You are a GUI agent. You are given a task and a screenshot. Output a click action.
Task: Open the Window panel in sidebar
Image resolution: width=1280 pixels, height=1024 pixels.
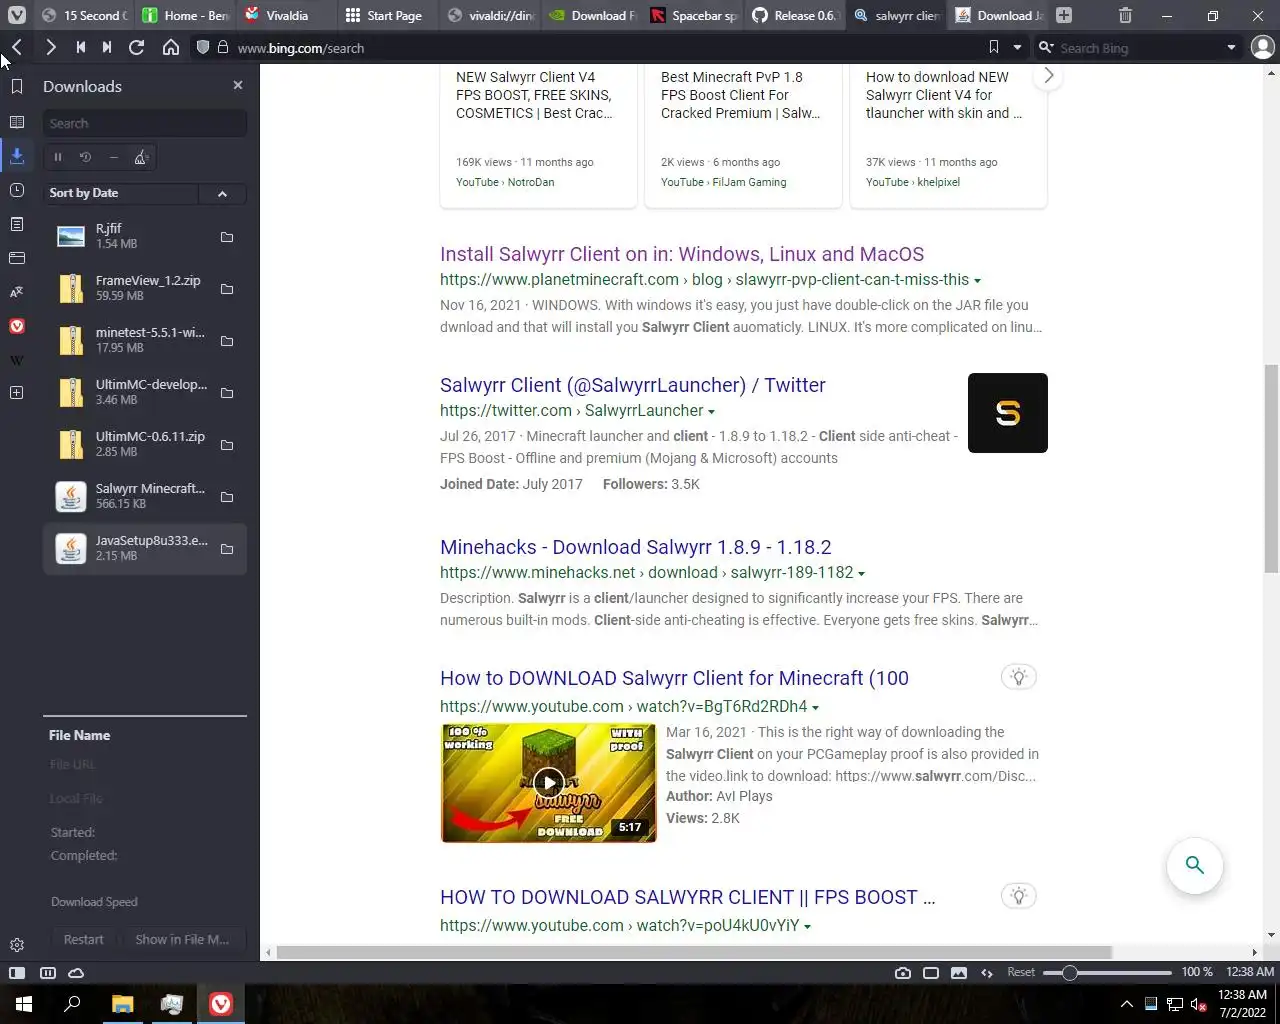pyautogui.click(x=17, y=258)
